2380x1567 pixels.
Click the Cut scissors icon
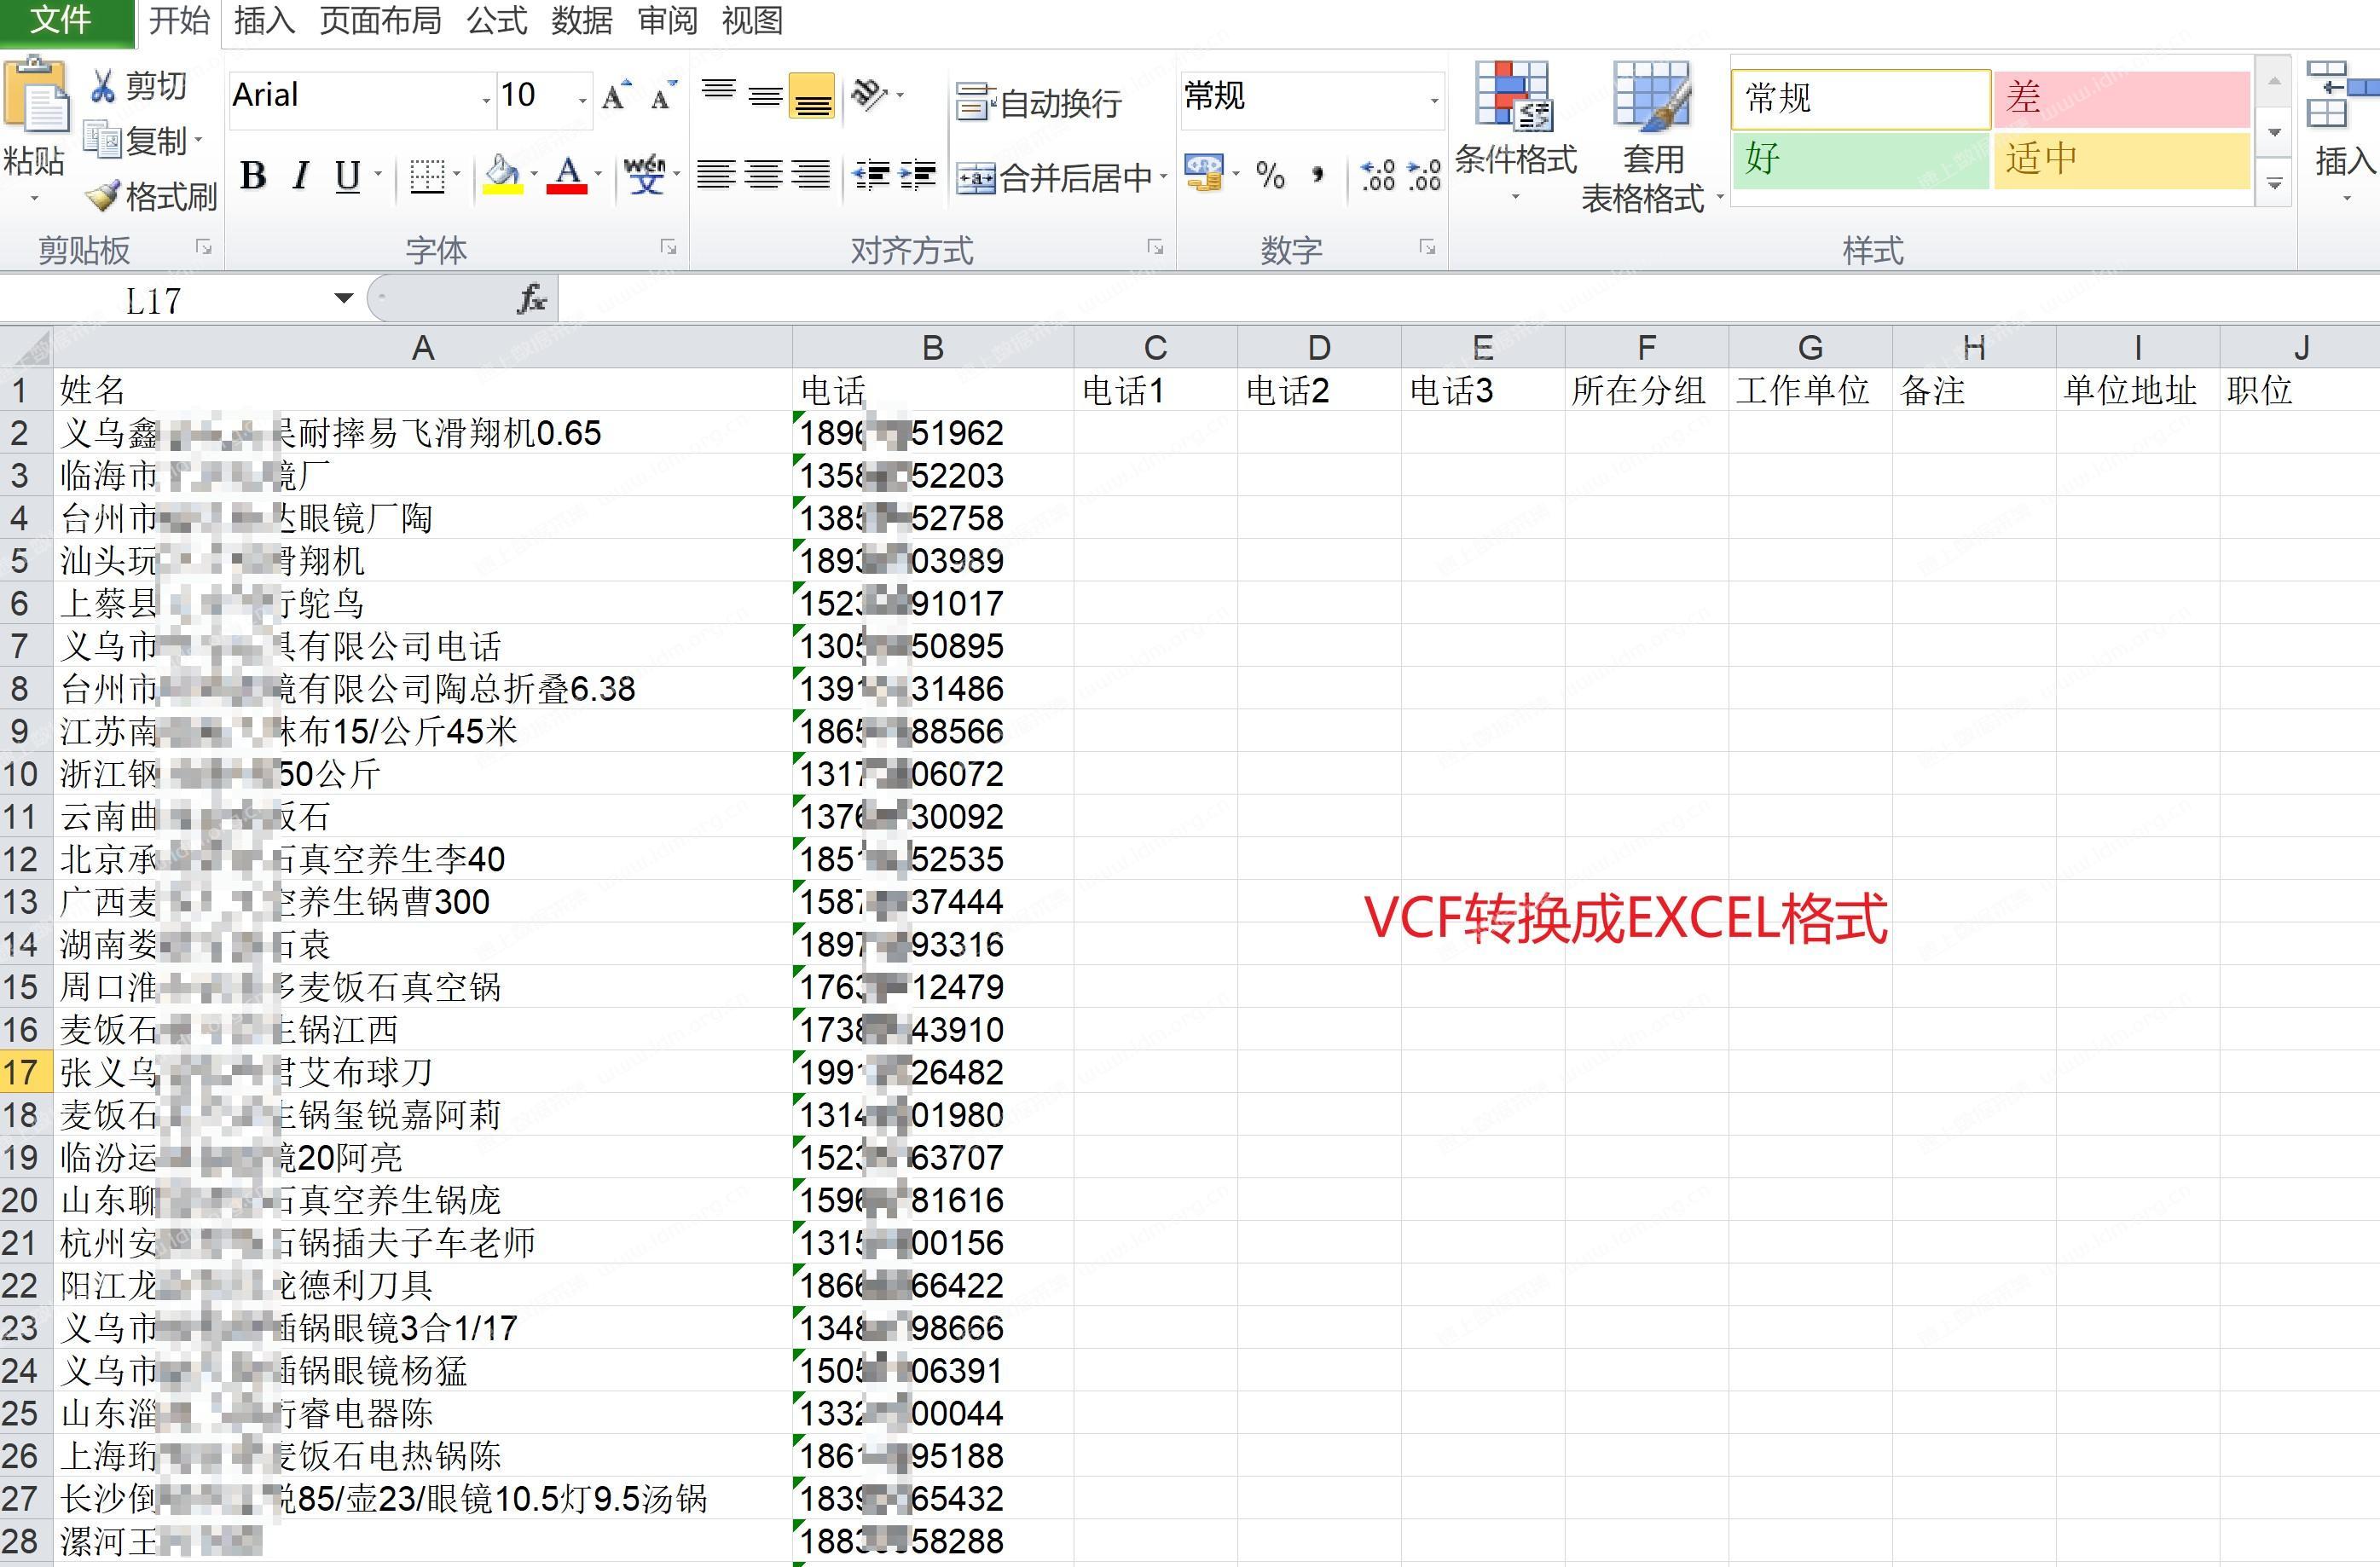(102, 86)
